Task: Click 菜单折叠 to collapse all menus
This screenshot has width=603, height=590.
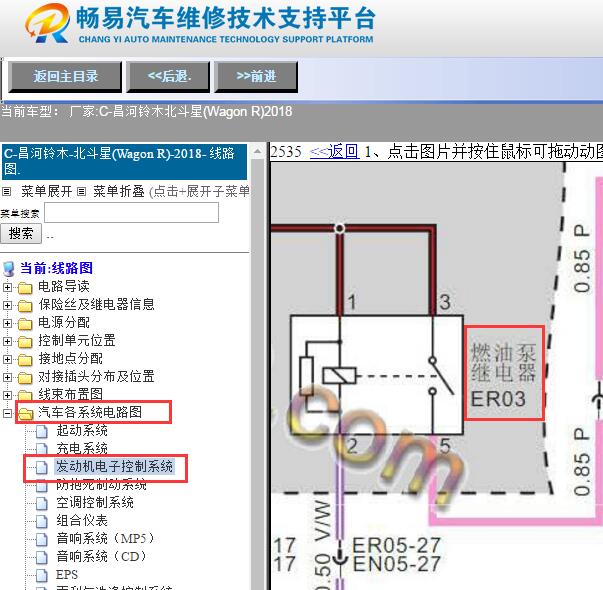Action: [x=119, y=191]
